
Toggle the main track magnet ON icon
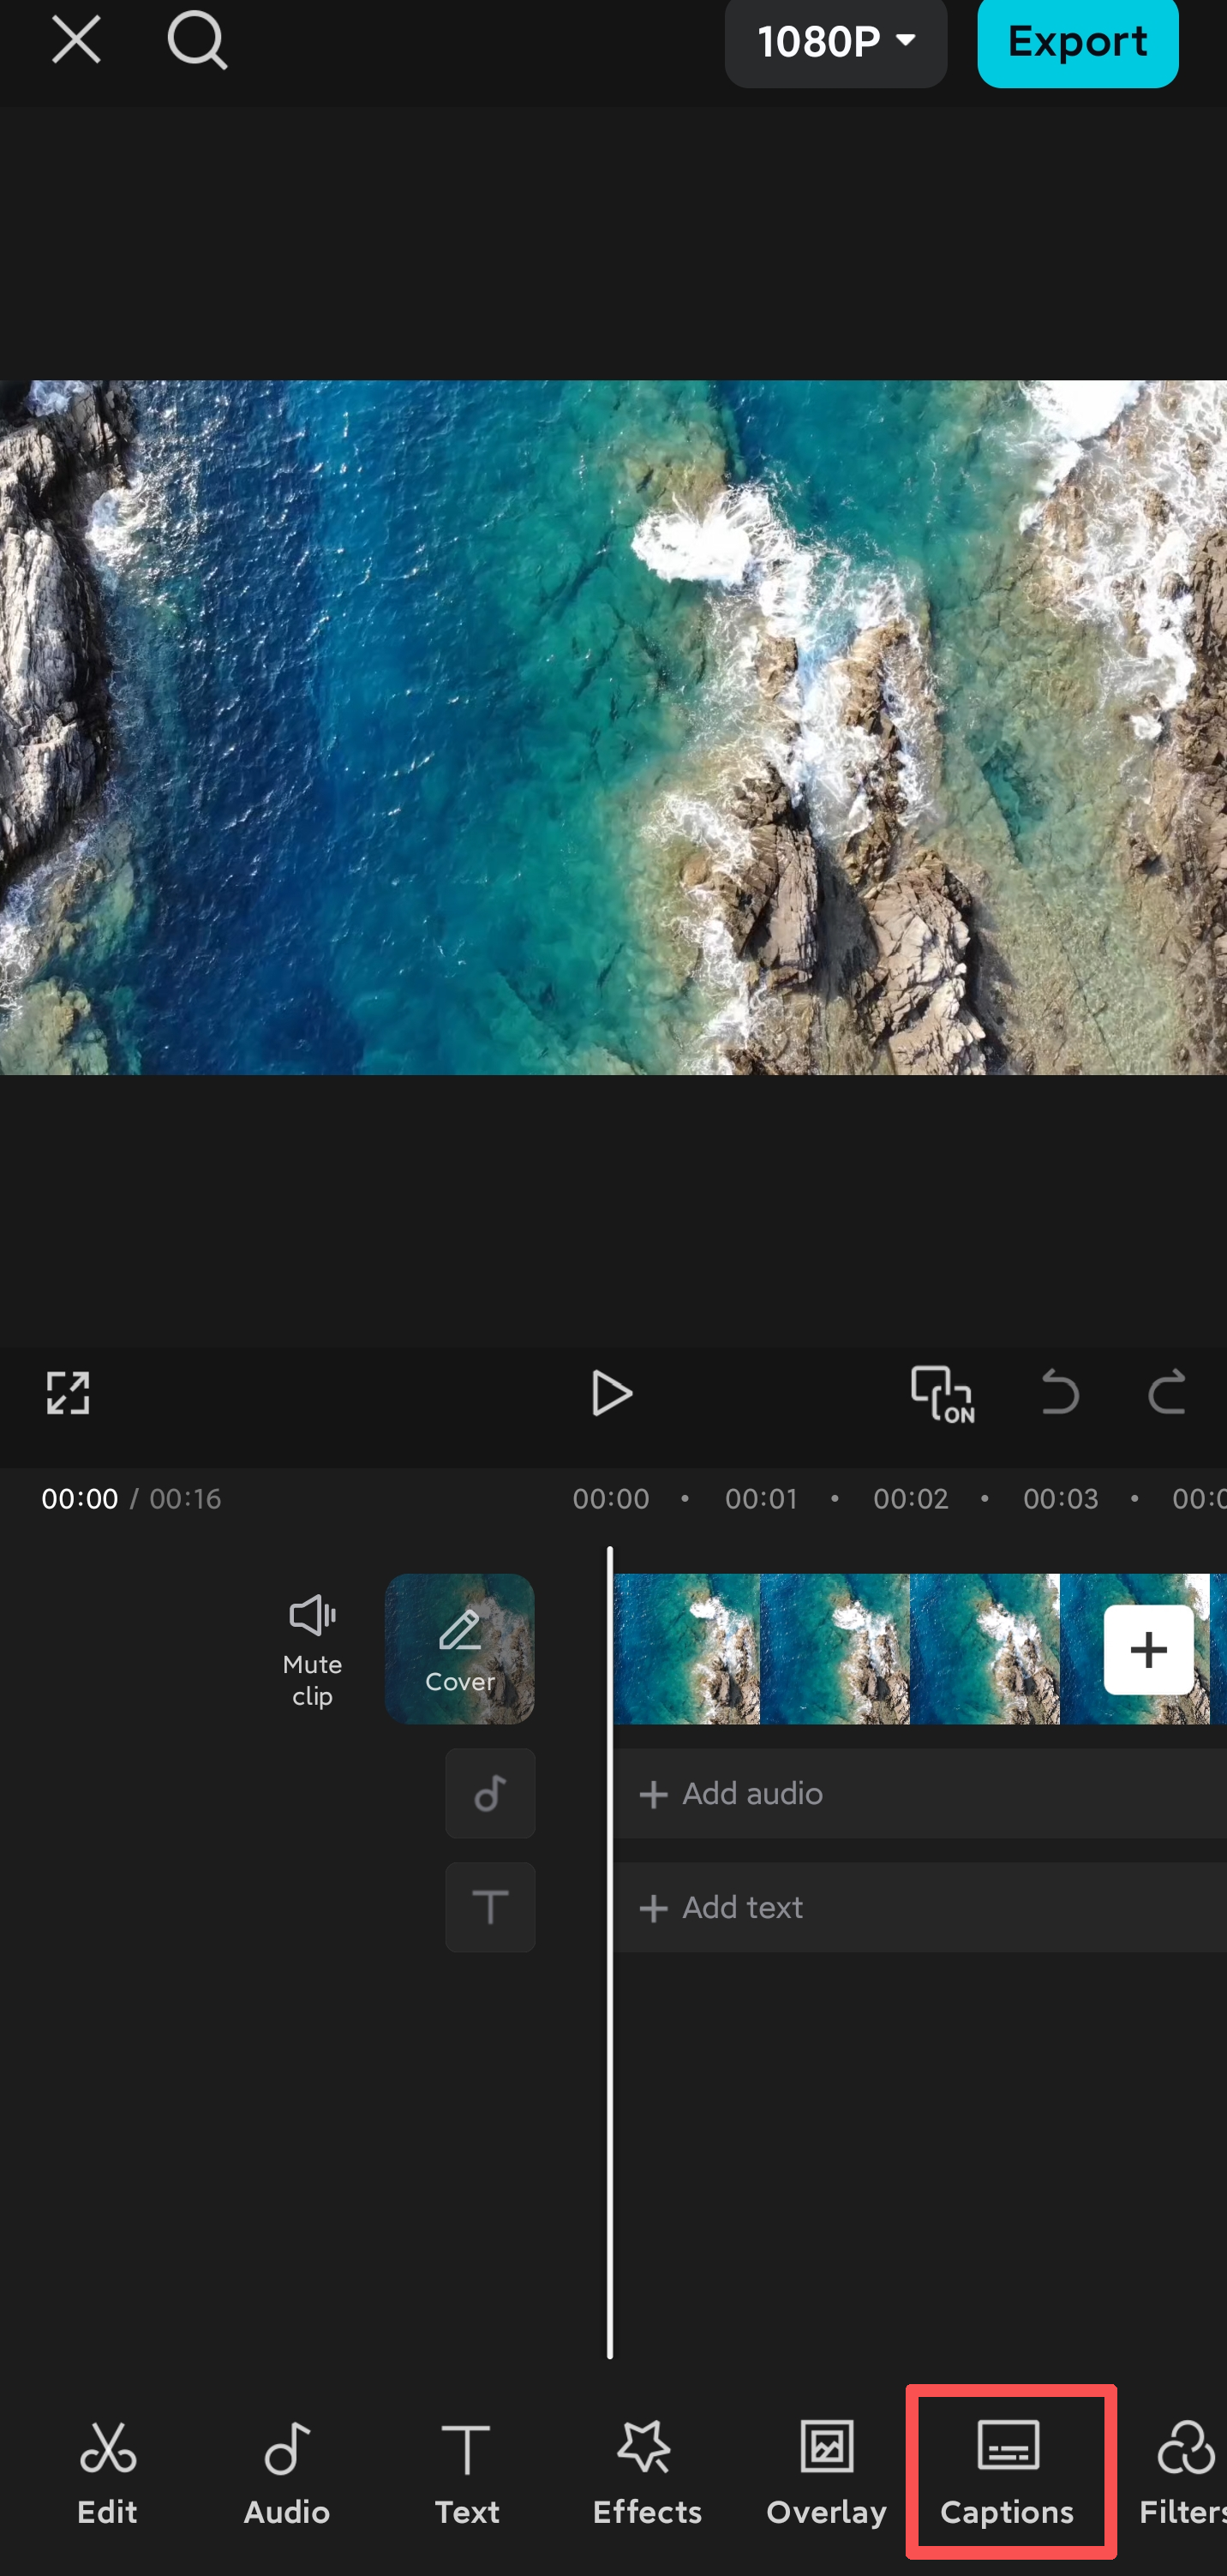[942, 1393]
